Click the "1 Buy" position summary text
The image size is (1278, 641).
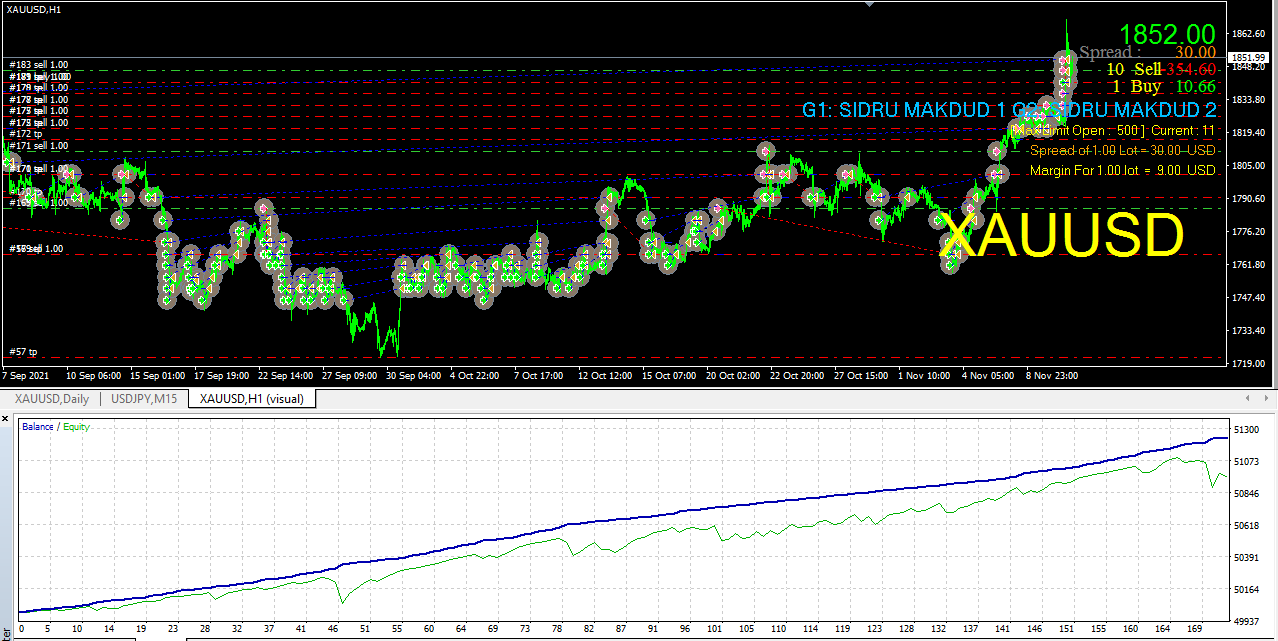point(1137,87)
